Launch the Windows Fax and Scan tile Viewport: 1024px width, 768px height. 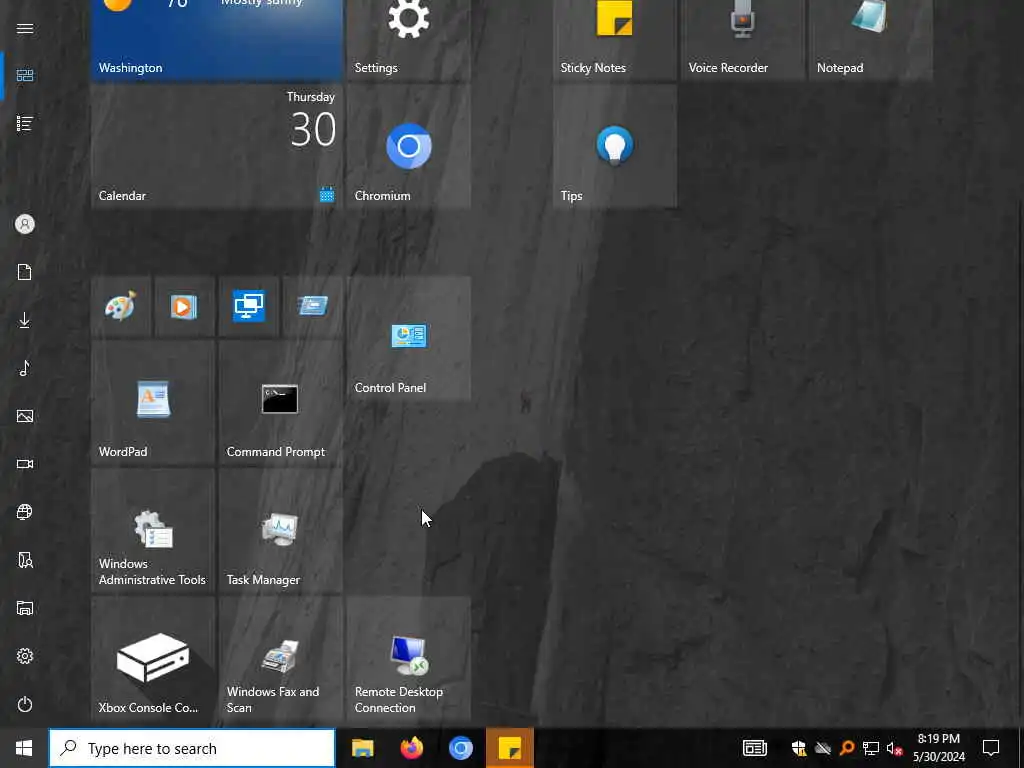click(x=281, y=658)
